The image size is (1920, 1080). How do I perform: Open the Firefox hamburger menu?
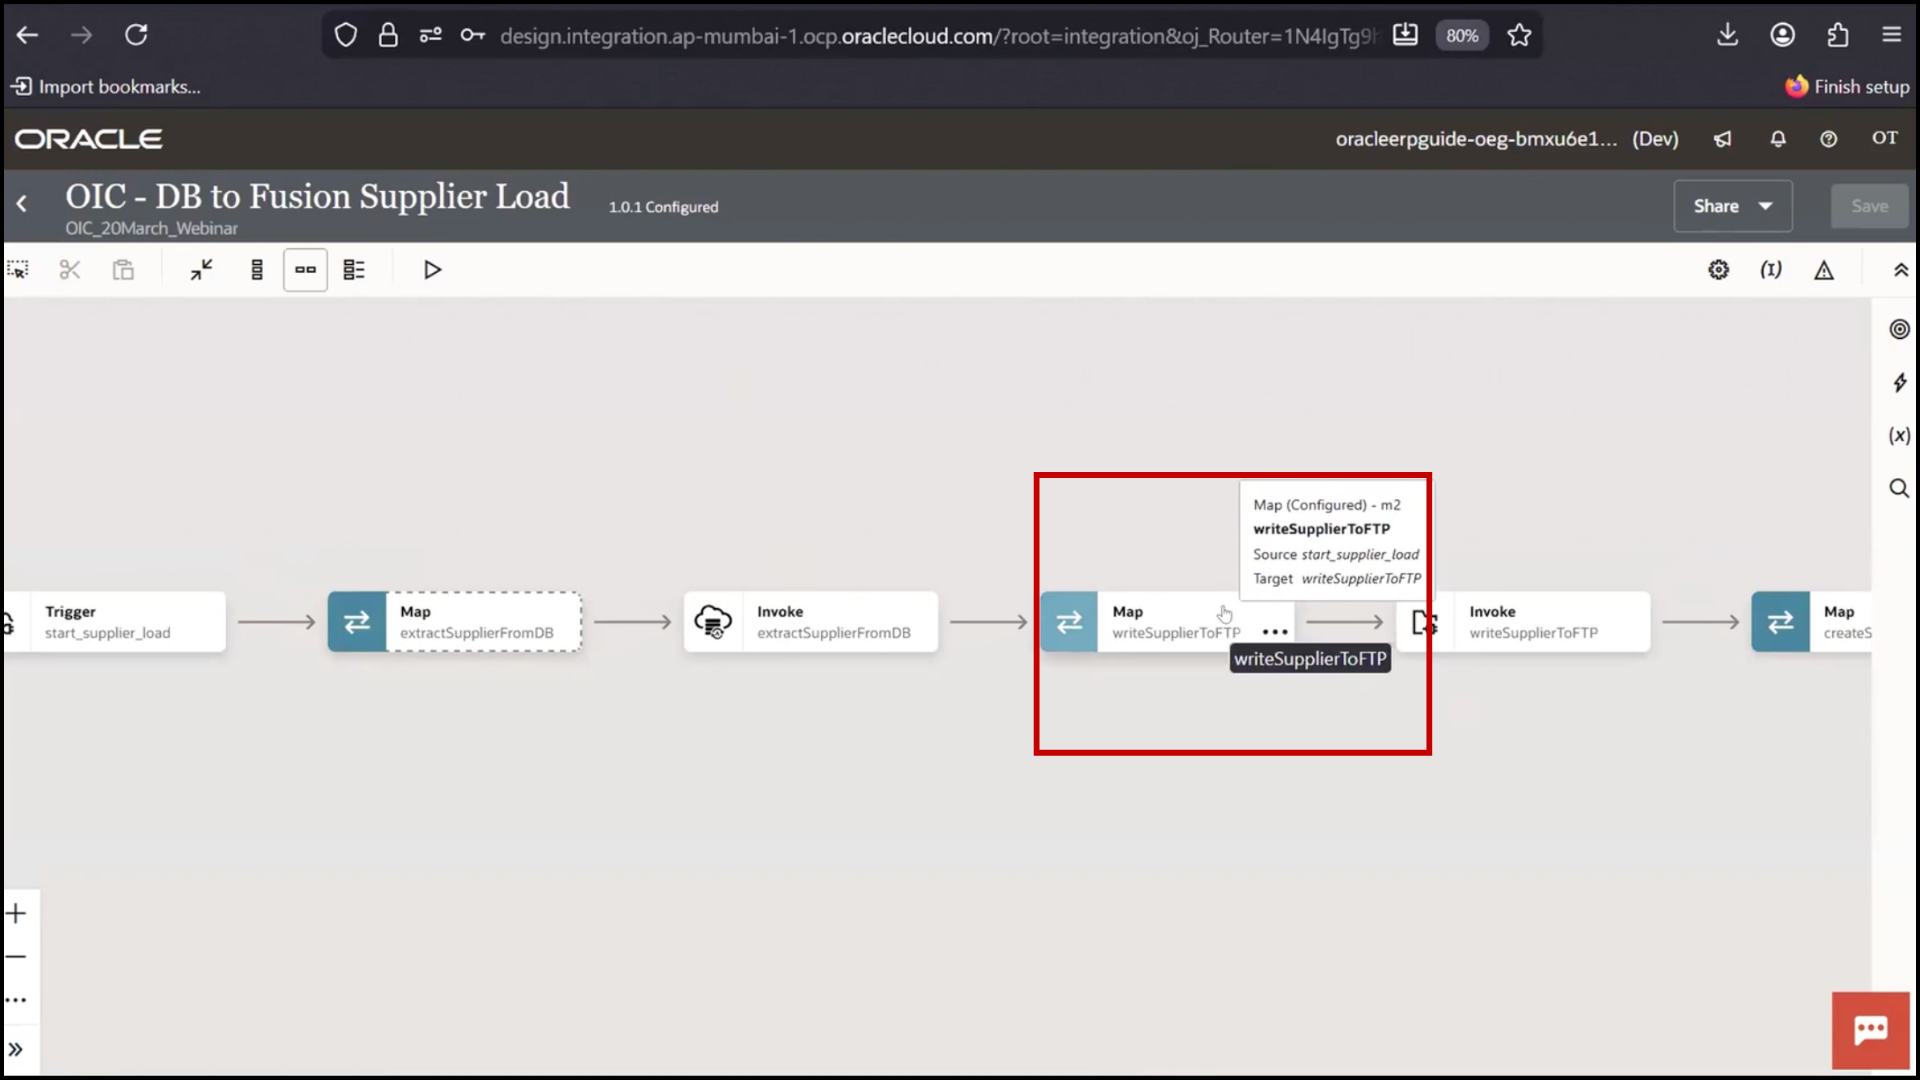point(1891,35)
